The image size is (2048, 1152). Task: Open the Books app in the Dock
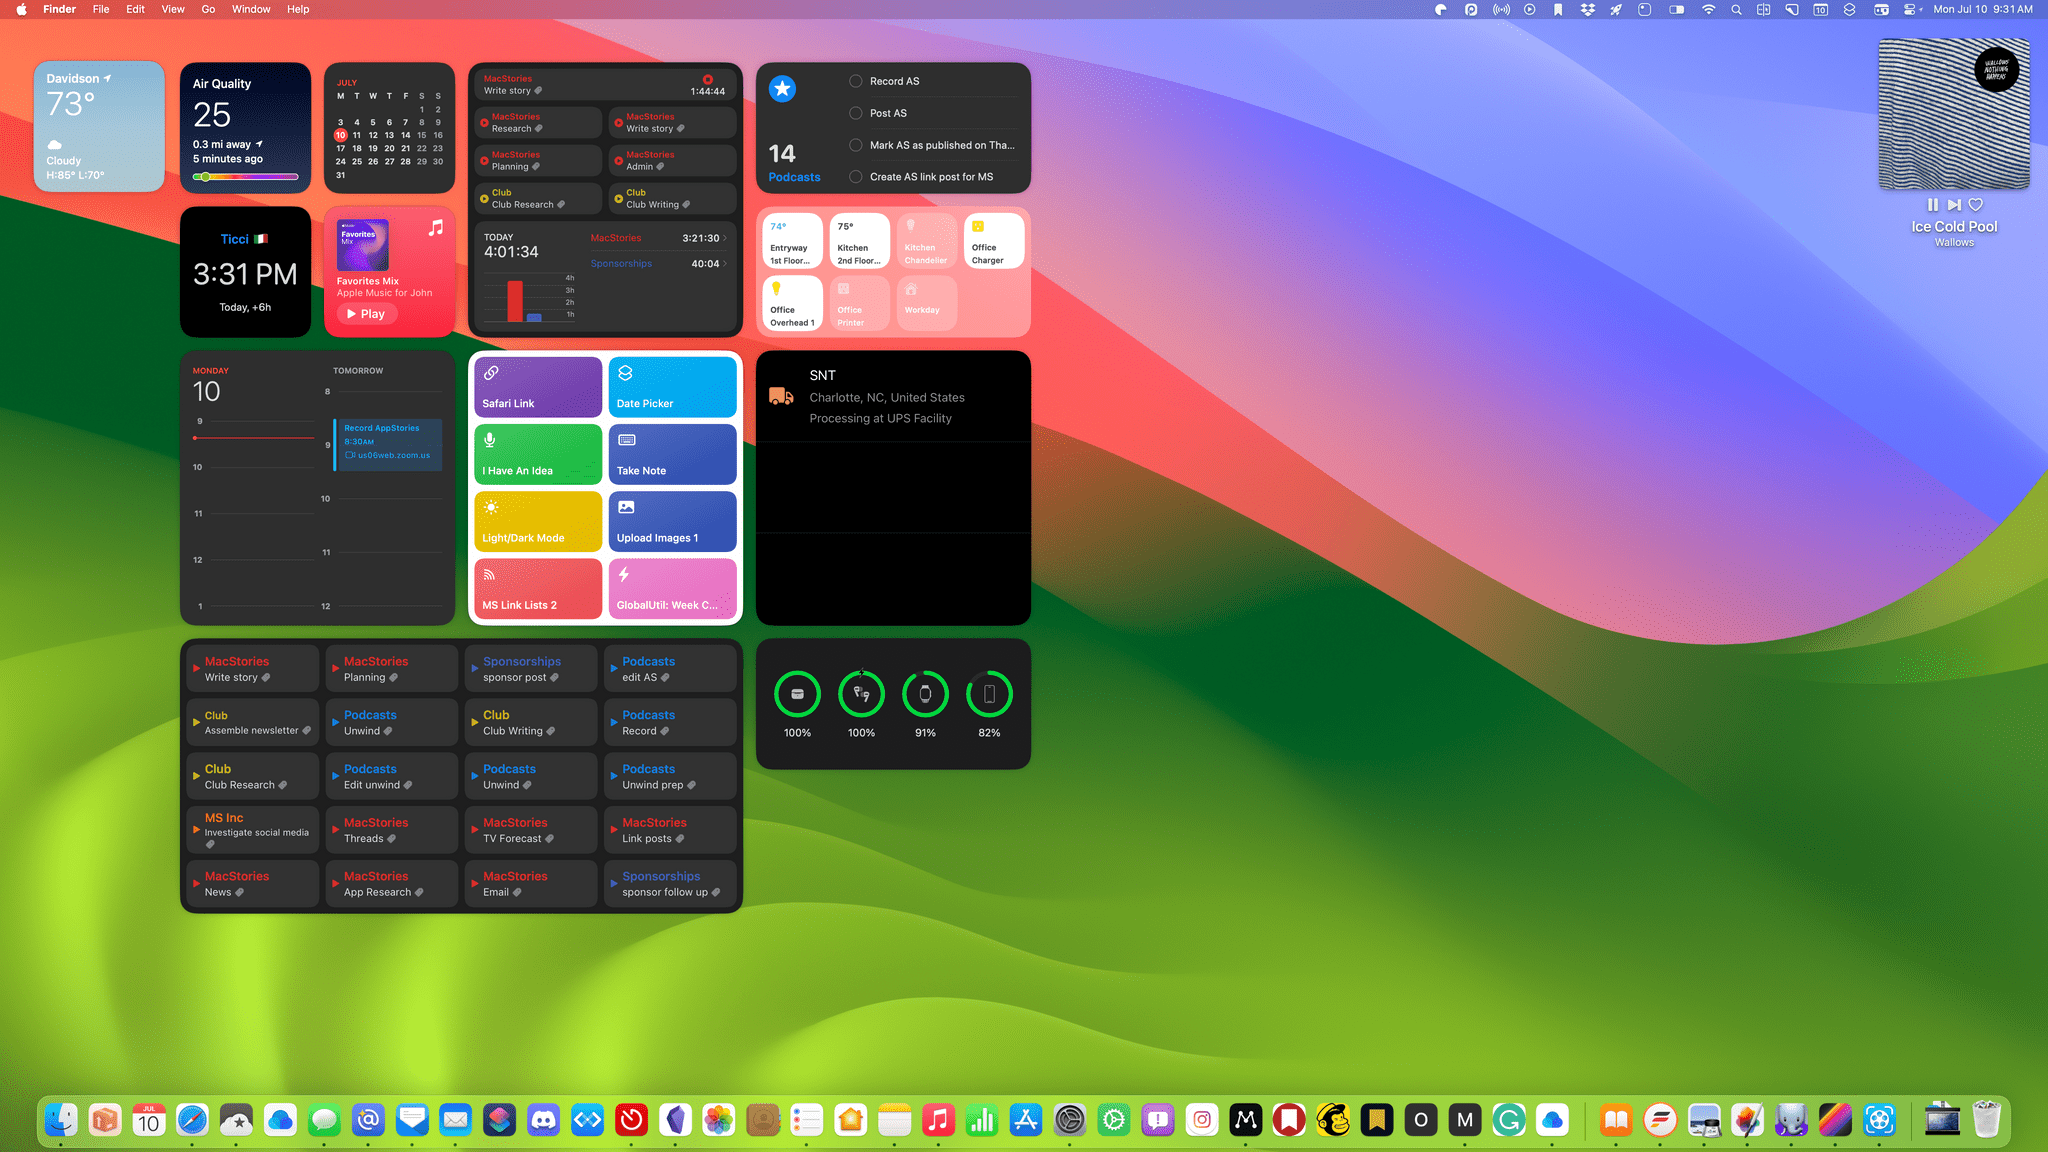coord(1616,1120)
